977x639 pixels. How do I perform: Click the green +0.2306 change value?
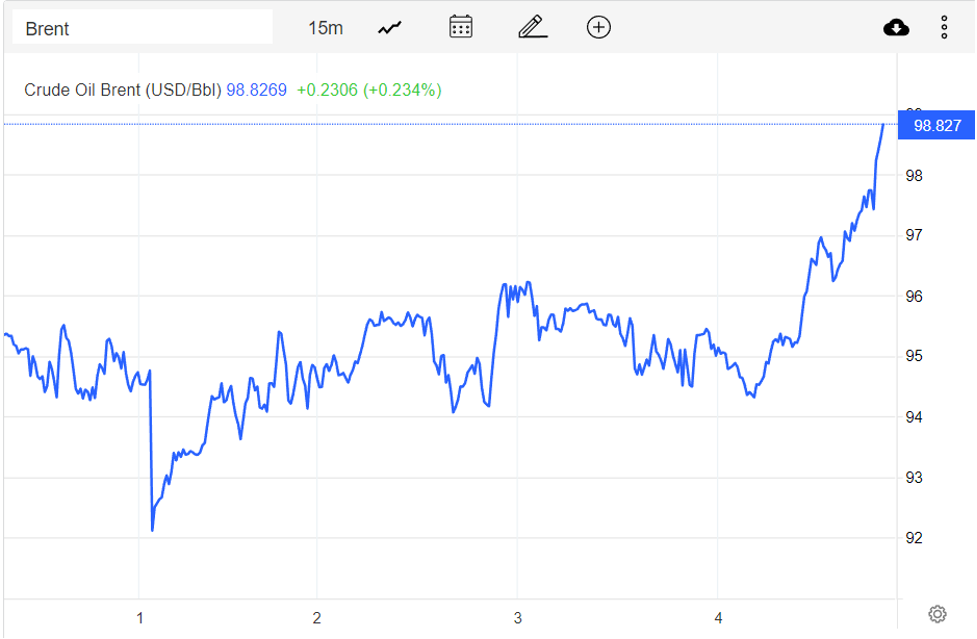(327, 90)
